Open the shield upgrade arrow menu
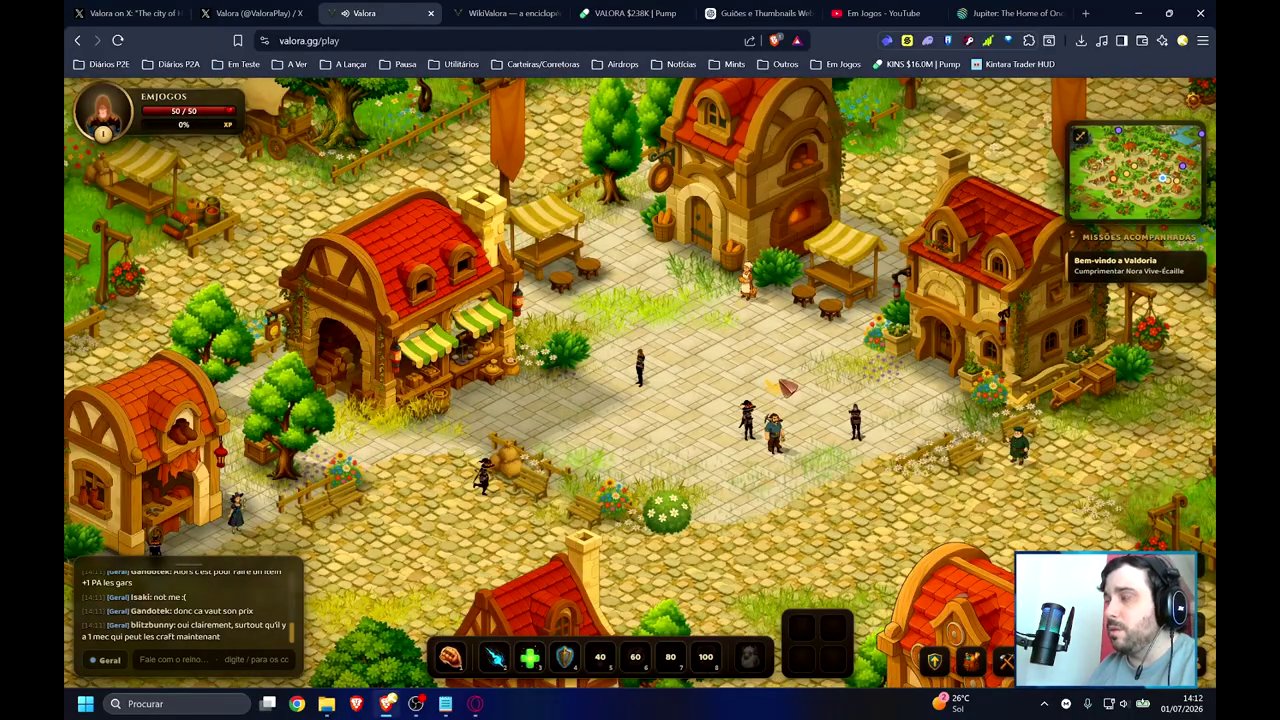 tap(934, 661)
